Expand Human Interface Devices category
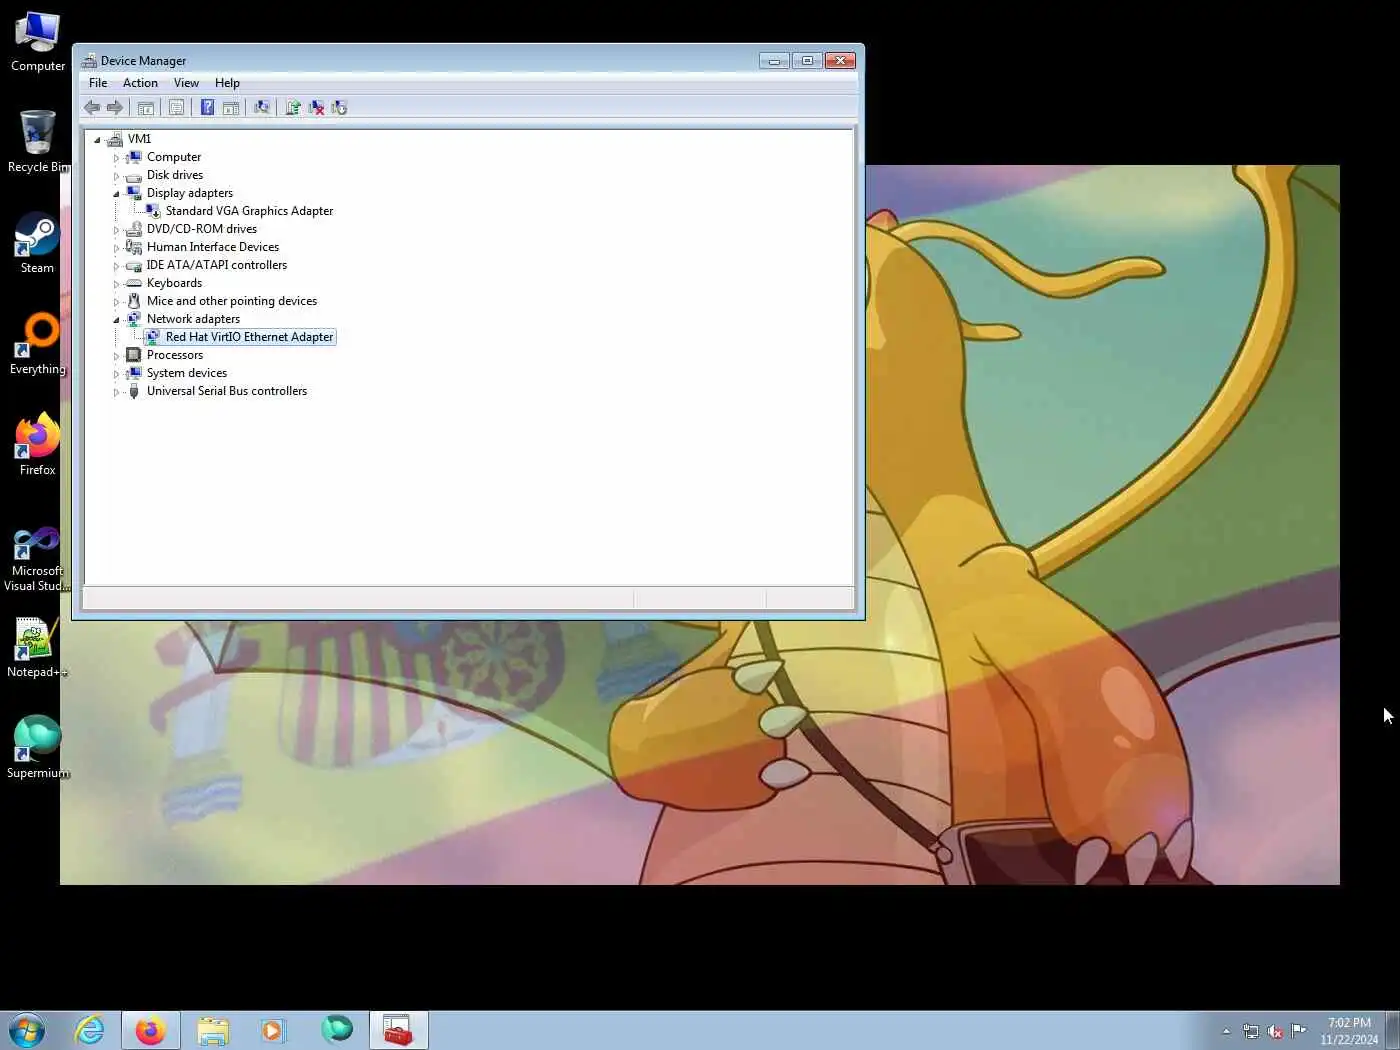 tap(116, 248)
